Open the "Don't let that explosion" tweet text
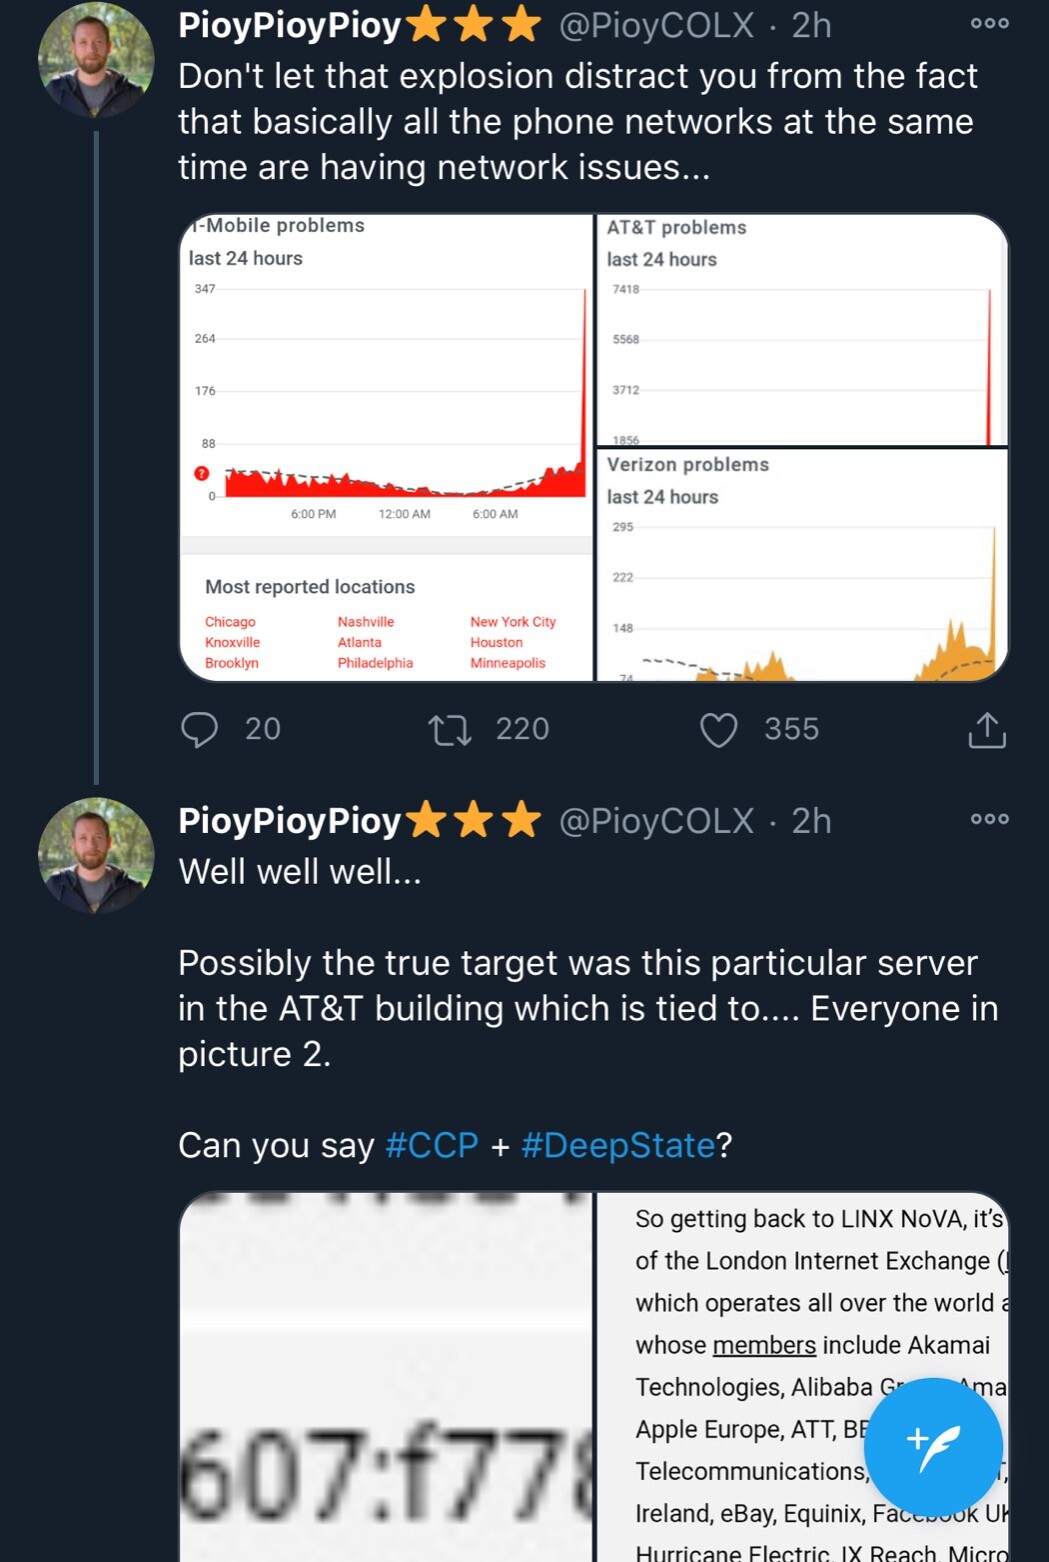 [x=578, y=121]
